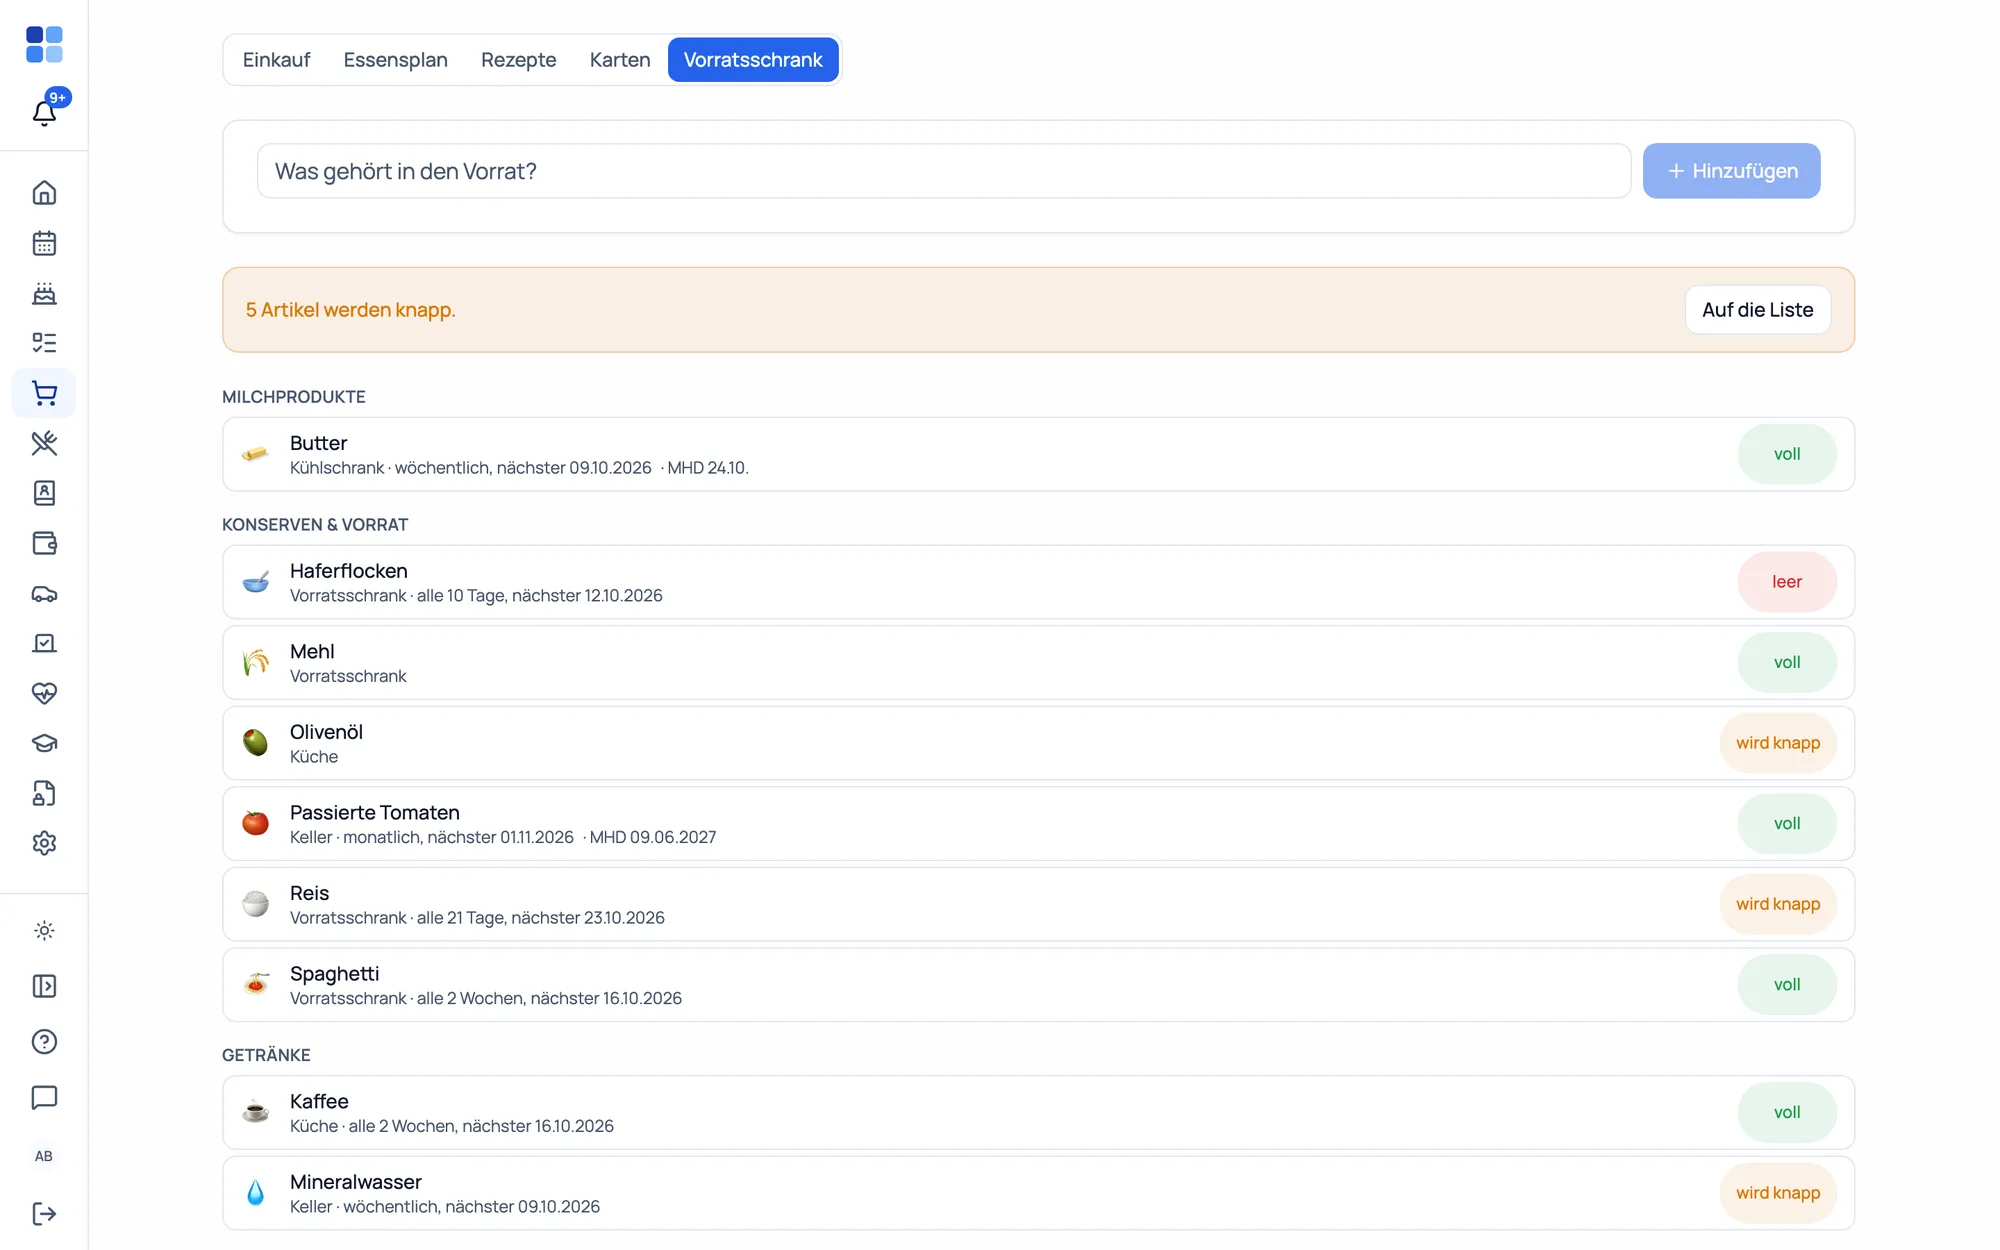Viewport: 2000px width, 1250px height.
Task: Click the 'Auf die Liste' button
Action: click(1757, 310)
